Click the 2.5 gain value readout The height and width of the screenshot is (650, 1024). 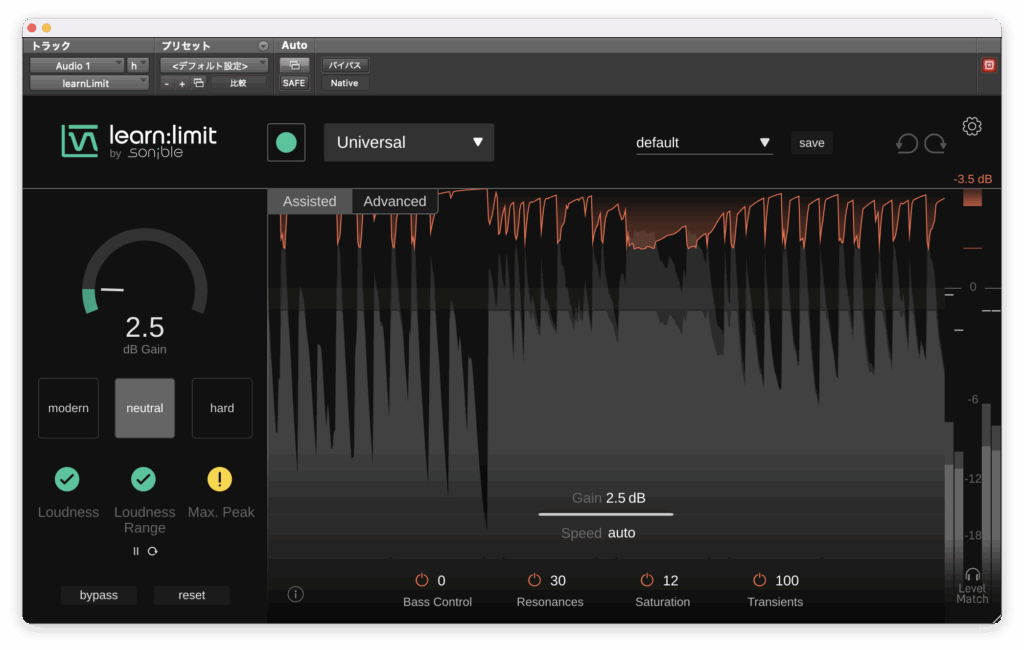(x=144, y=327)
